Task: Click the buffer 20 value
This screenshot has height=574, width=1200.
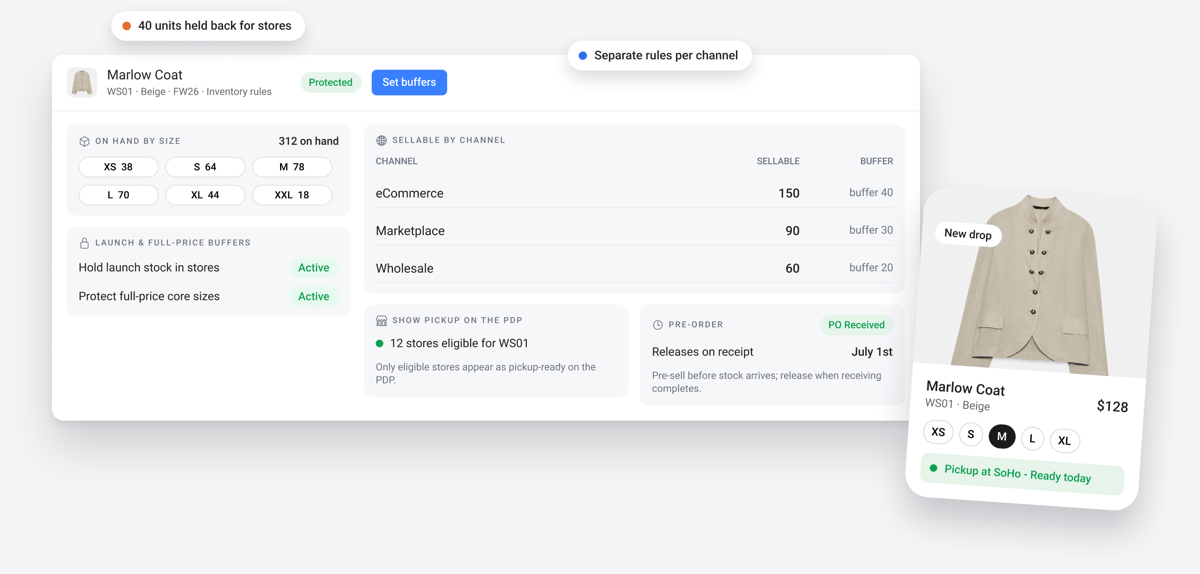Action: [871, 268]
